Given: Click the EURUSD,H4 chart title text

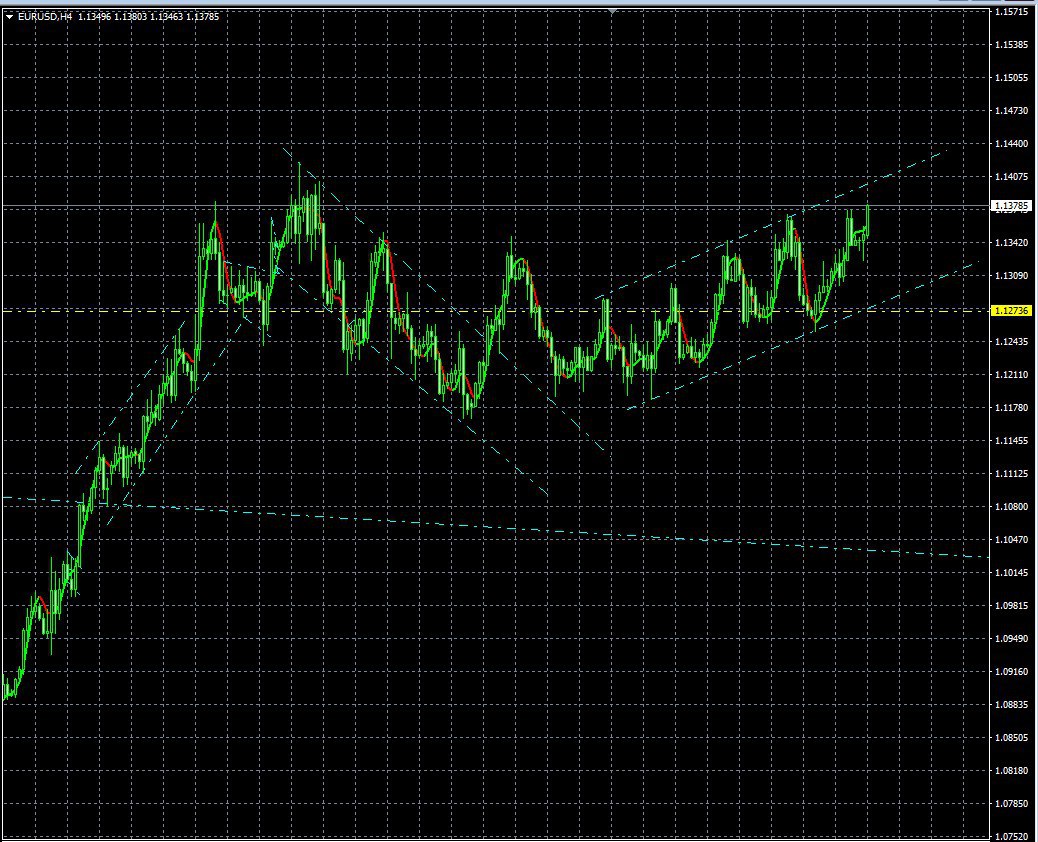Looking at the screenshot, I should point(44,17).
